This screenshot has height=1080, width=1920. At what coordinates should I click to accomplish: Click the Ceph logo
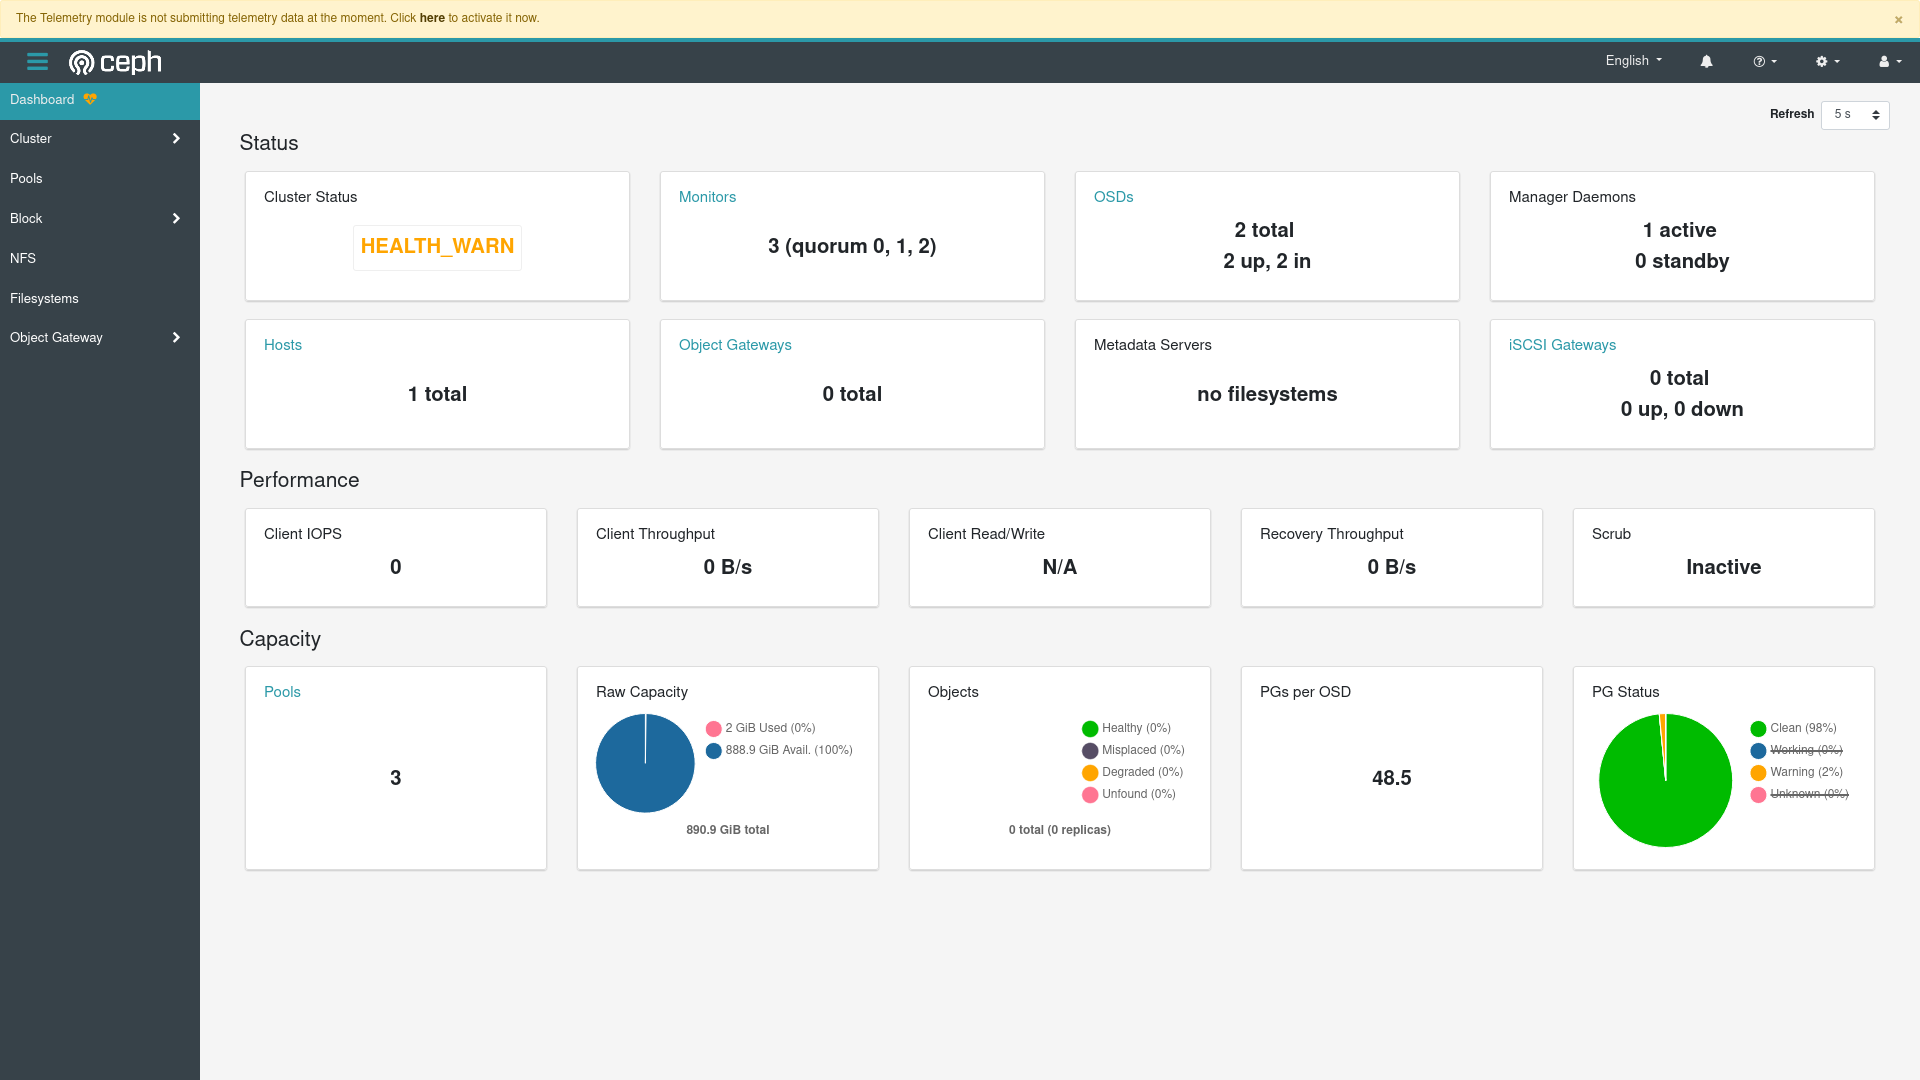(x=115, y=62)
